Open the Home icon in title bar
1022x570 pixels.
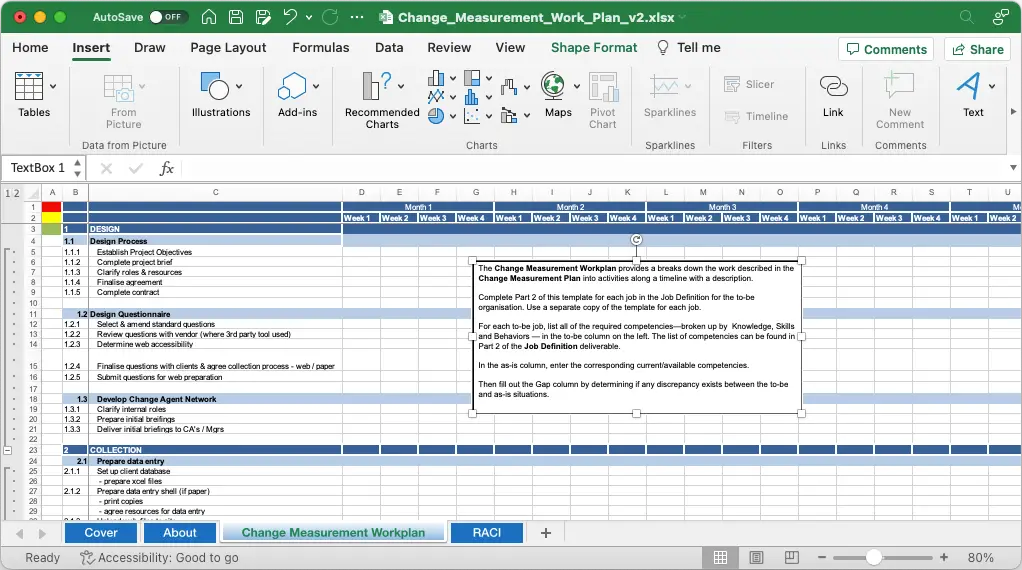click(x=209, y=17)
